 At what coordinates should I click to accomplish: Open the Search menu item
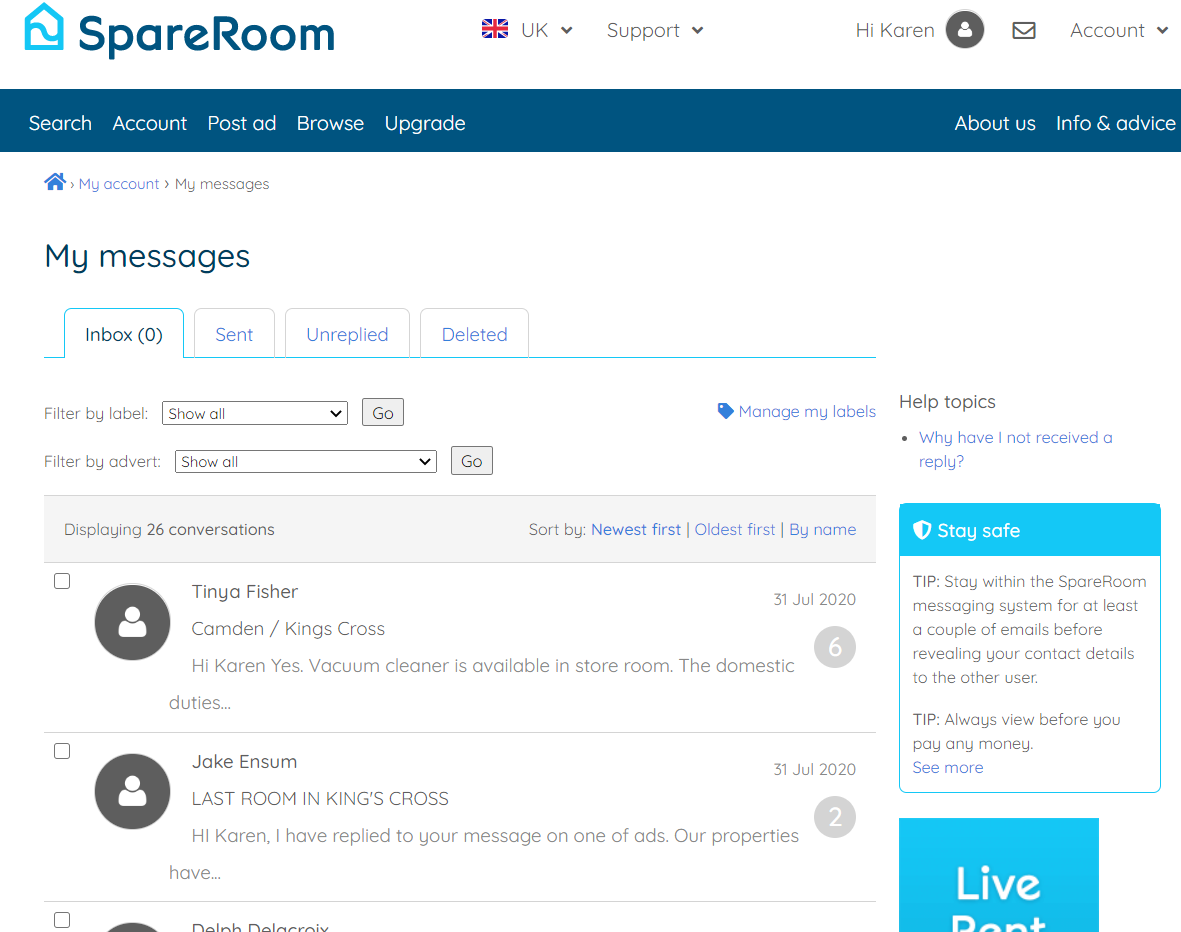tap(60, 123)
